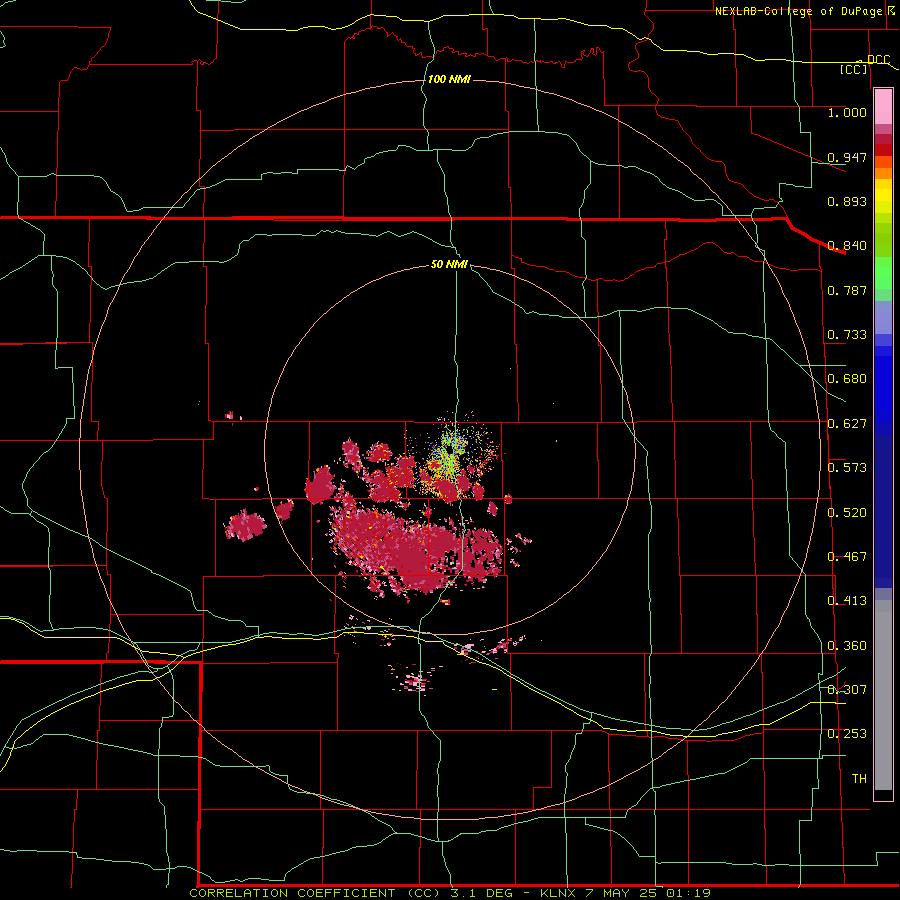Click the 0.840 legend value

(847, 246)
